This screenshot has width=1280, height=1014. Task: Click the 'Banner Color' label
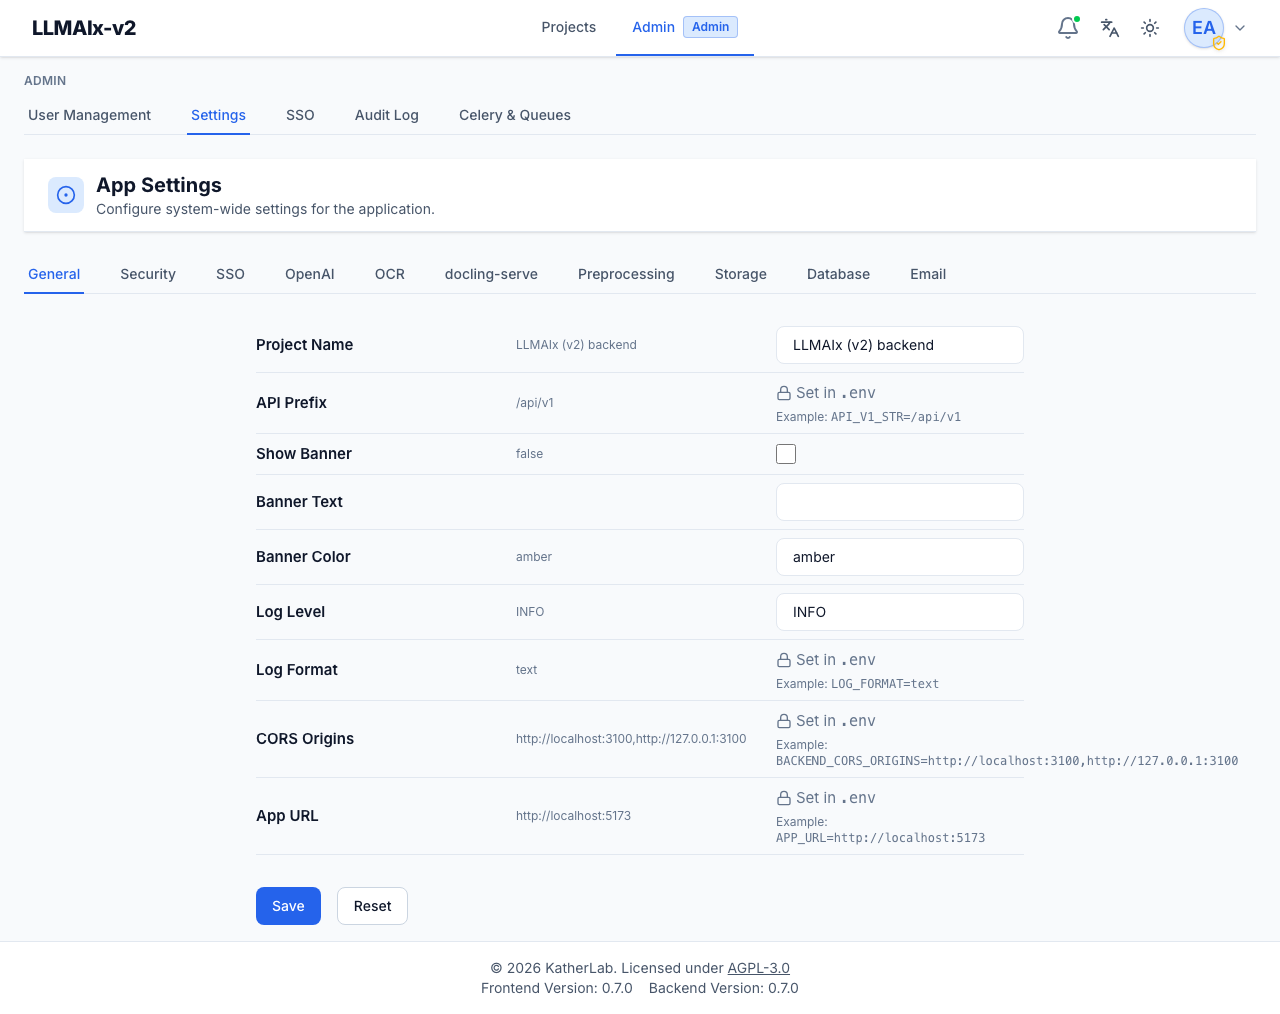click(x=303, y=557)
